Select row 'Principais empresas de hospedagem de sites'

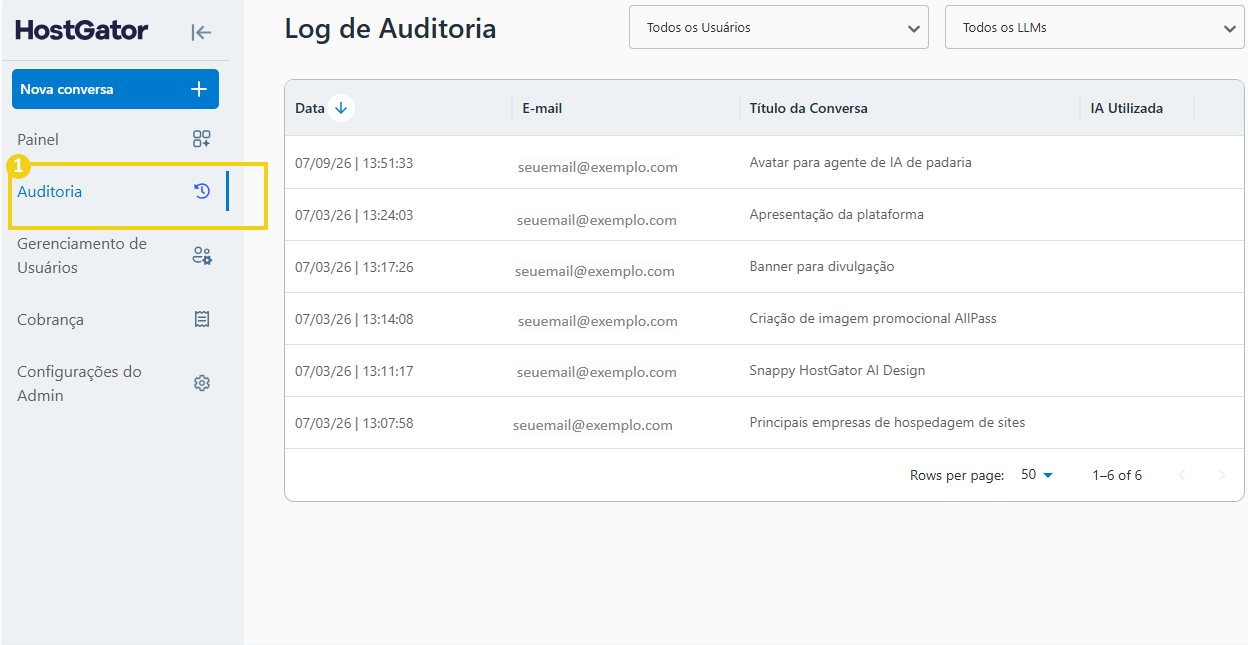[x=766, y=422]
